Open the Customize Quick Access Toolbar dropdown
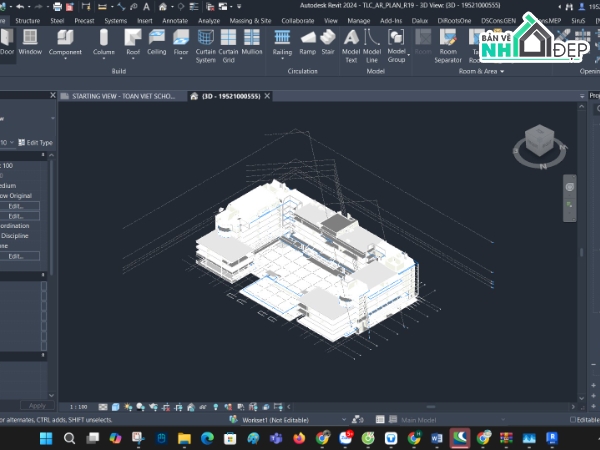 point(239,7)
